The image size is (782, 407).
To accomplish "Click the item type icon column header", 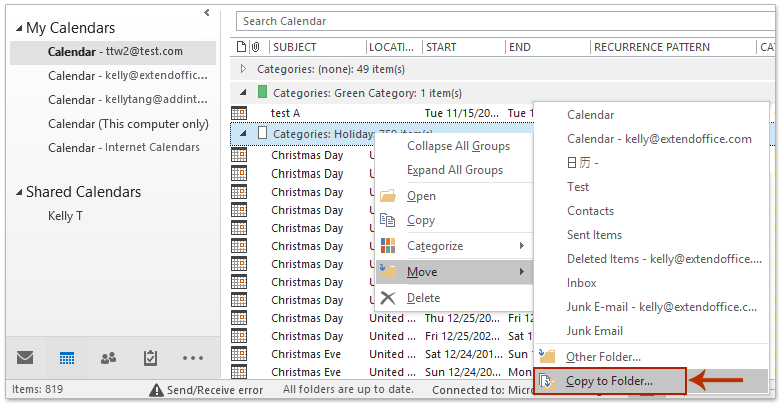I will 241,47.
